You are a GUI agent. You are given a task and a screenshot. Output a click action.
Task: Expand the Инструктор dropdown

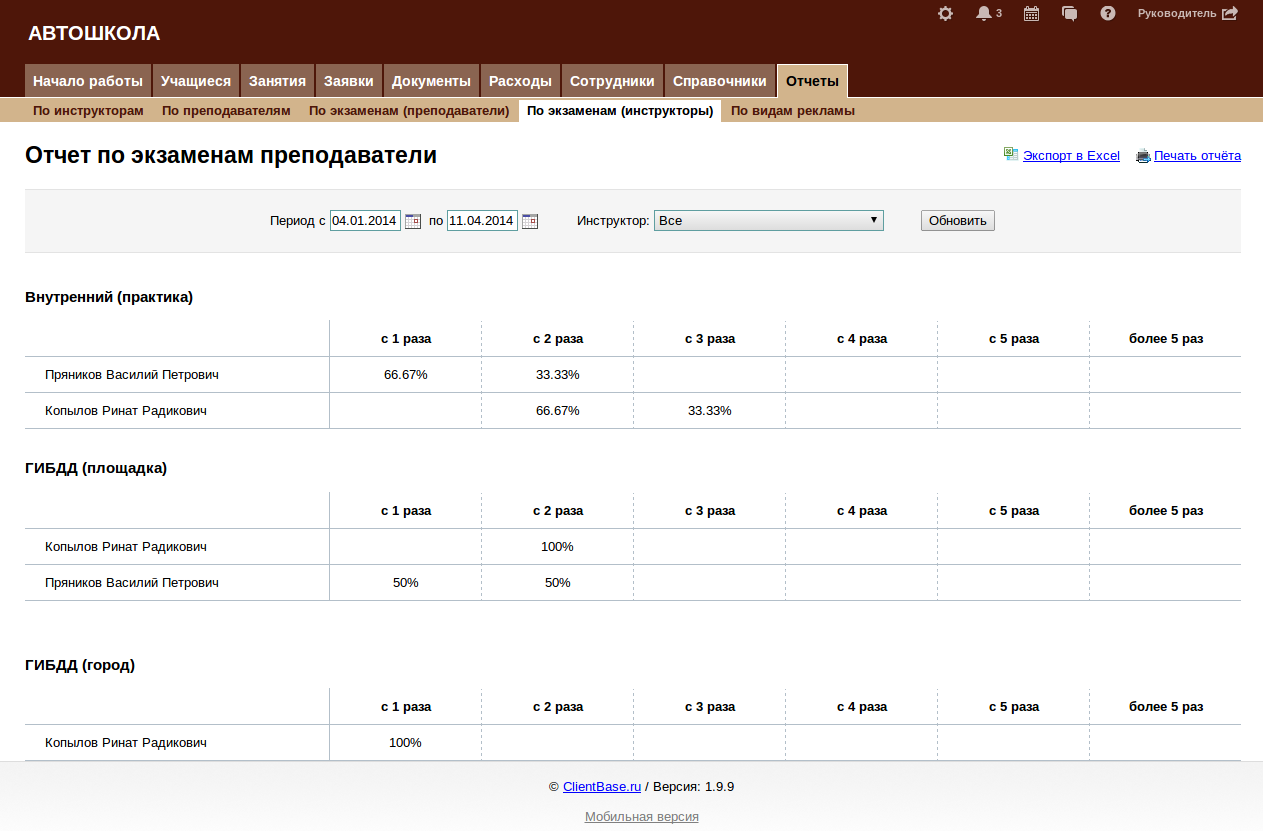click(768, 221)
